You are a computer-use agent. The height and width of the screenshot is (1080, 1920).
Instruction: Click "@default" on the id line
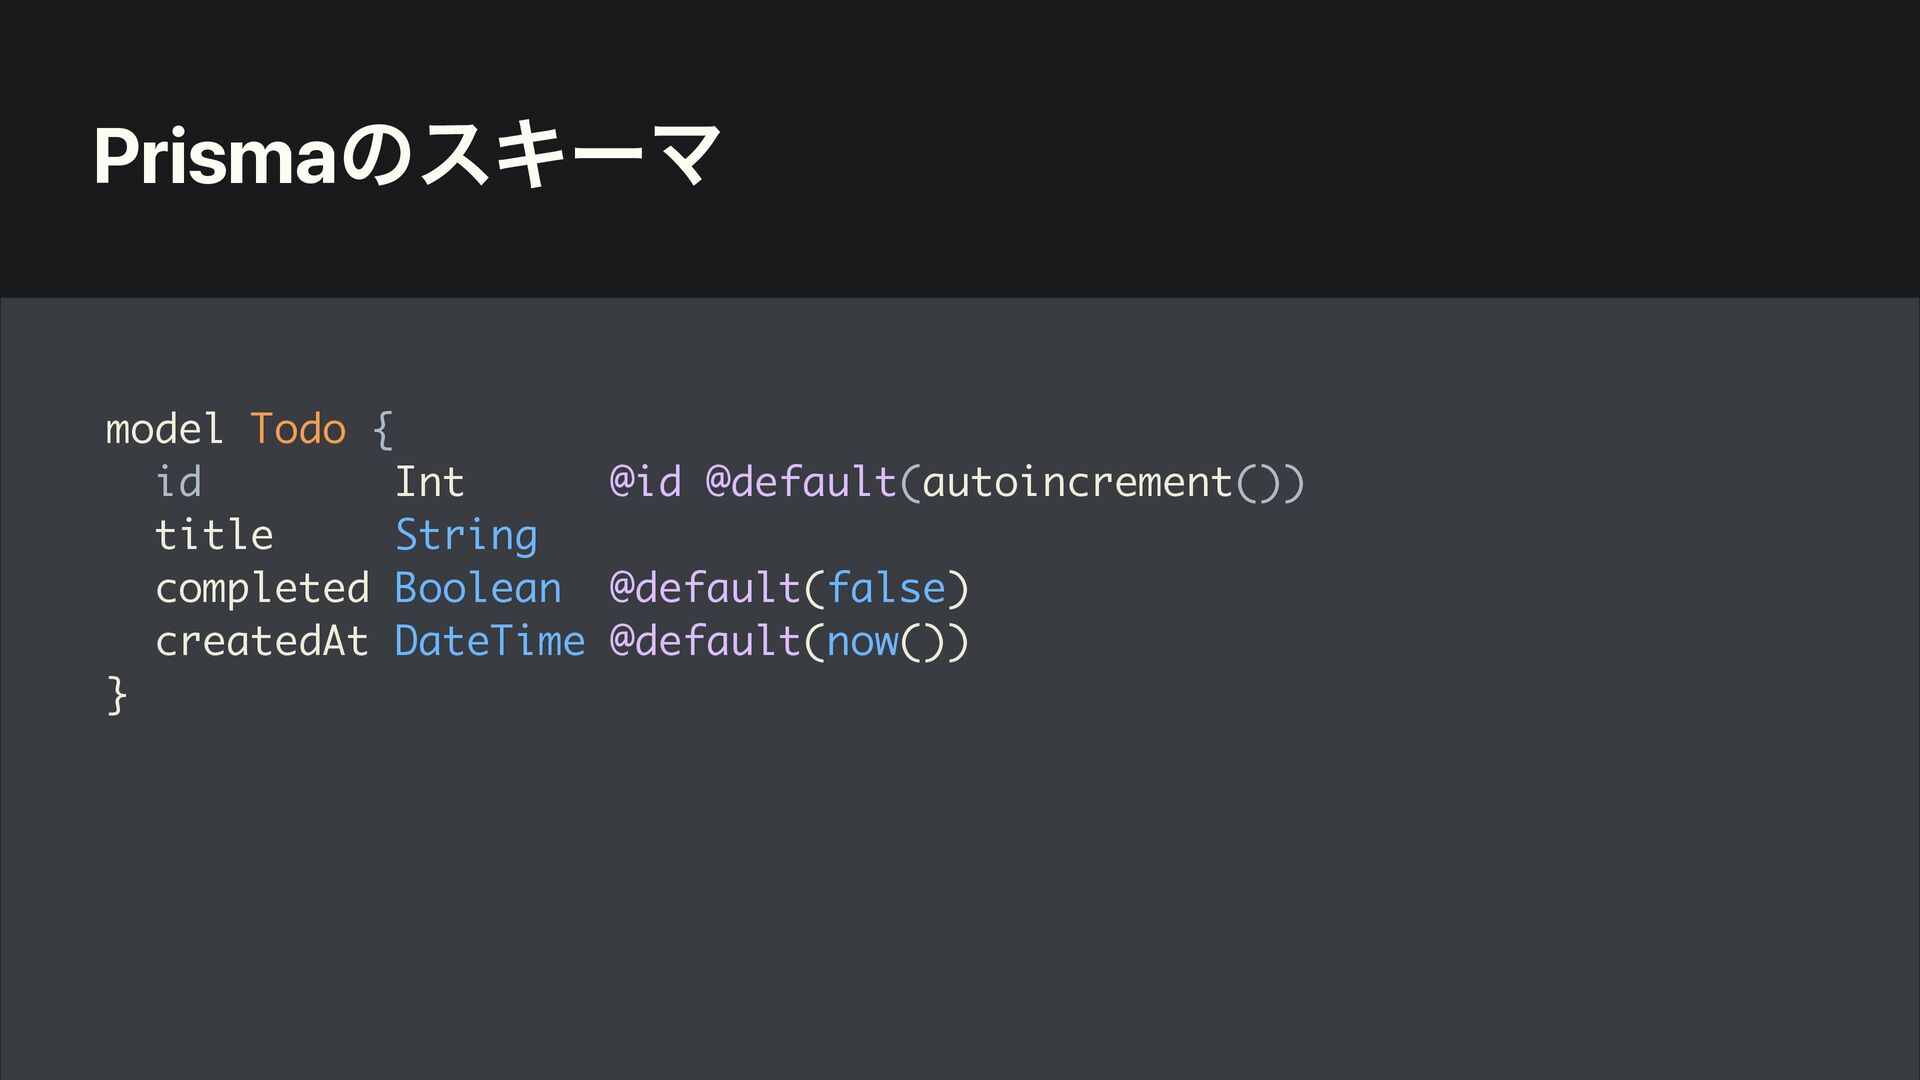800,483
